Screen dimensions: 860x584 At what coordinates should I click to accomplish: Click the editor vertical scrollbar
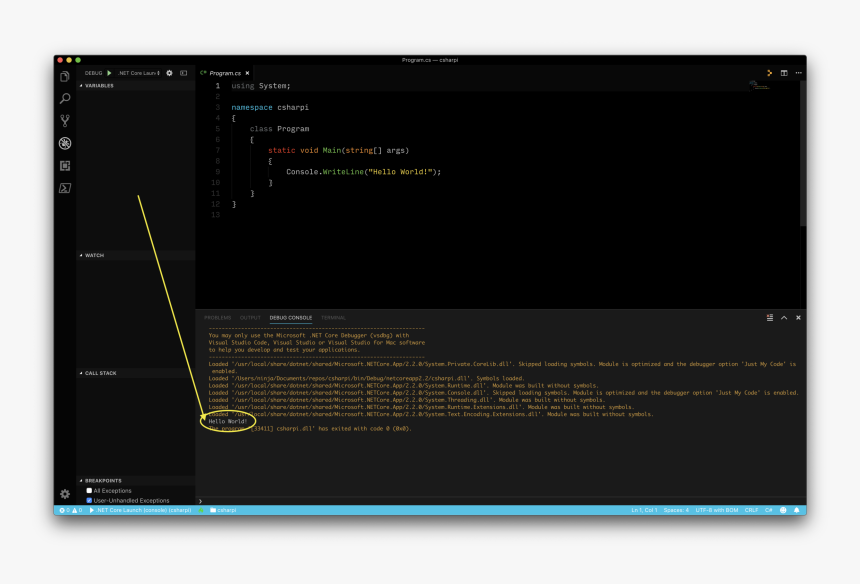click(x=803, y=154)
